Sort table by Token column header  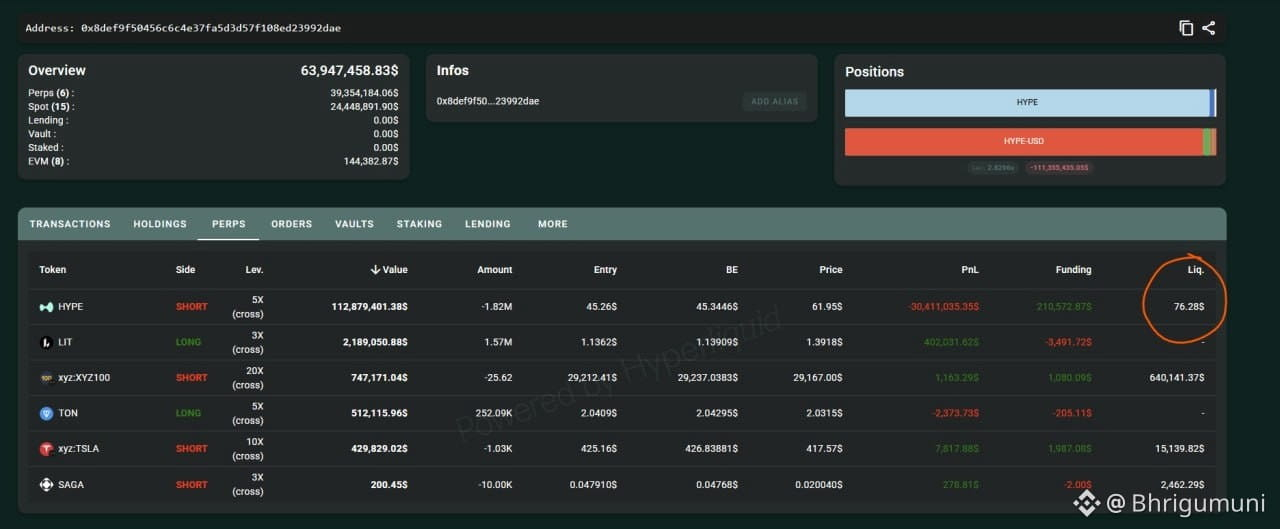(53, 270)
